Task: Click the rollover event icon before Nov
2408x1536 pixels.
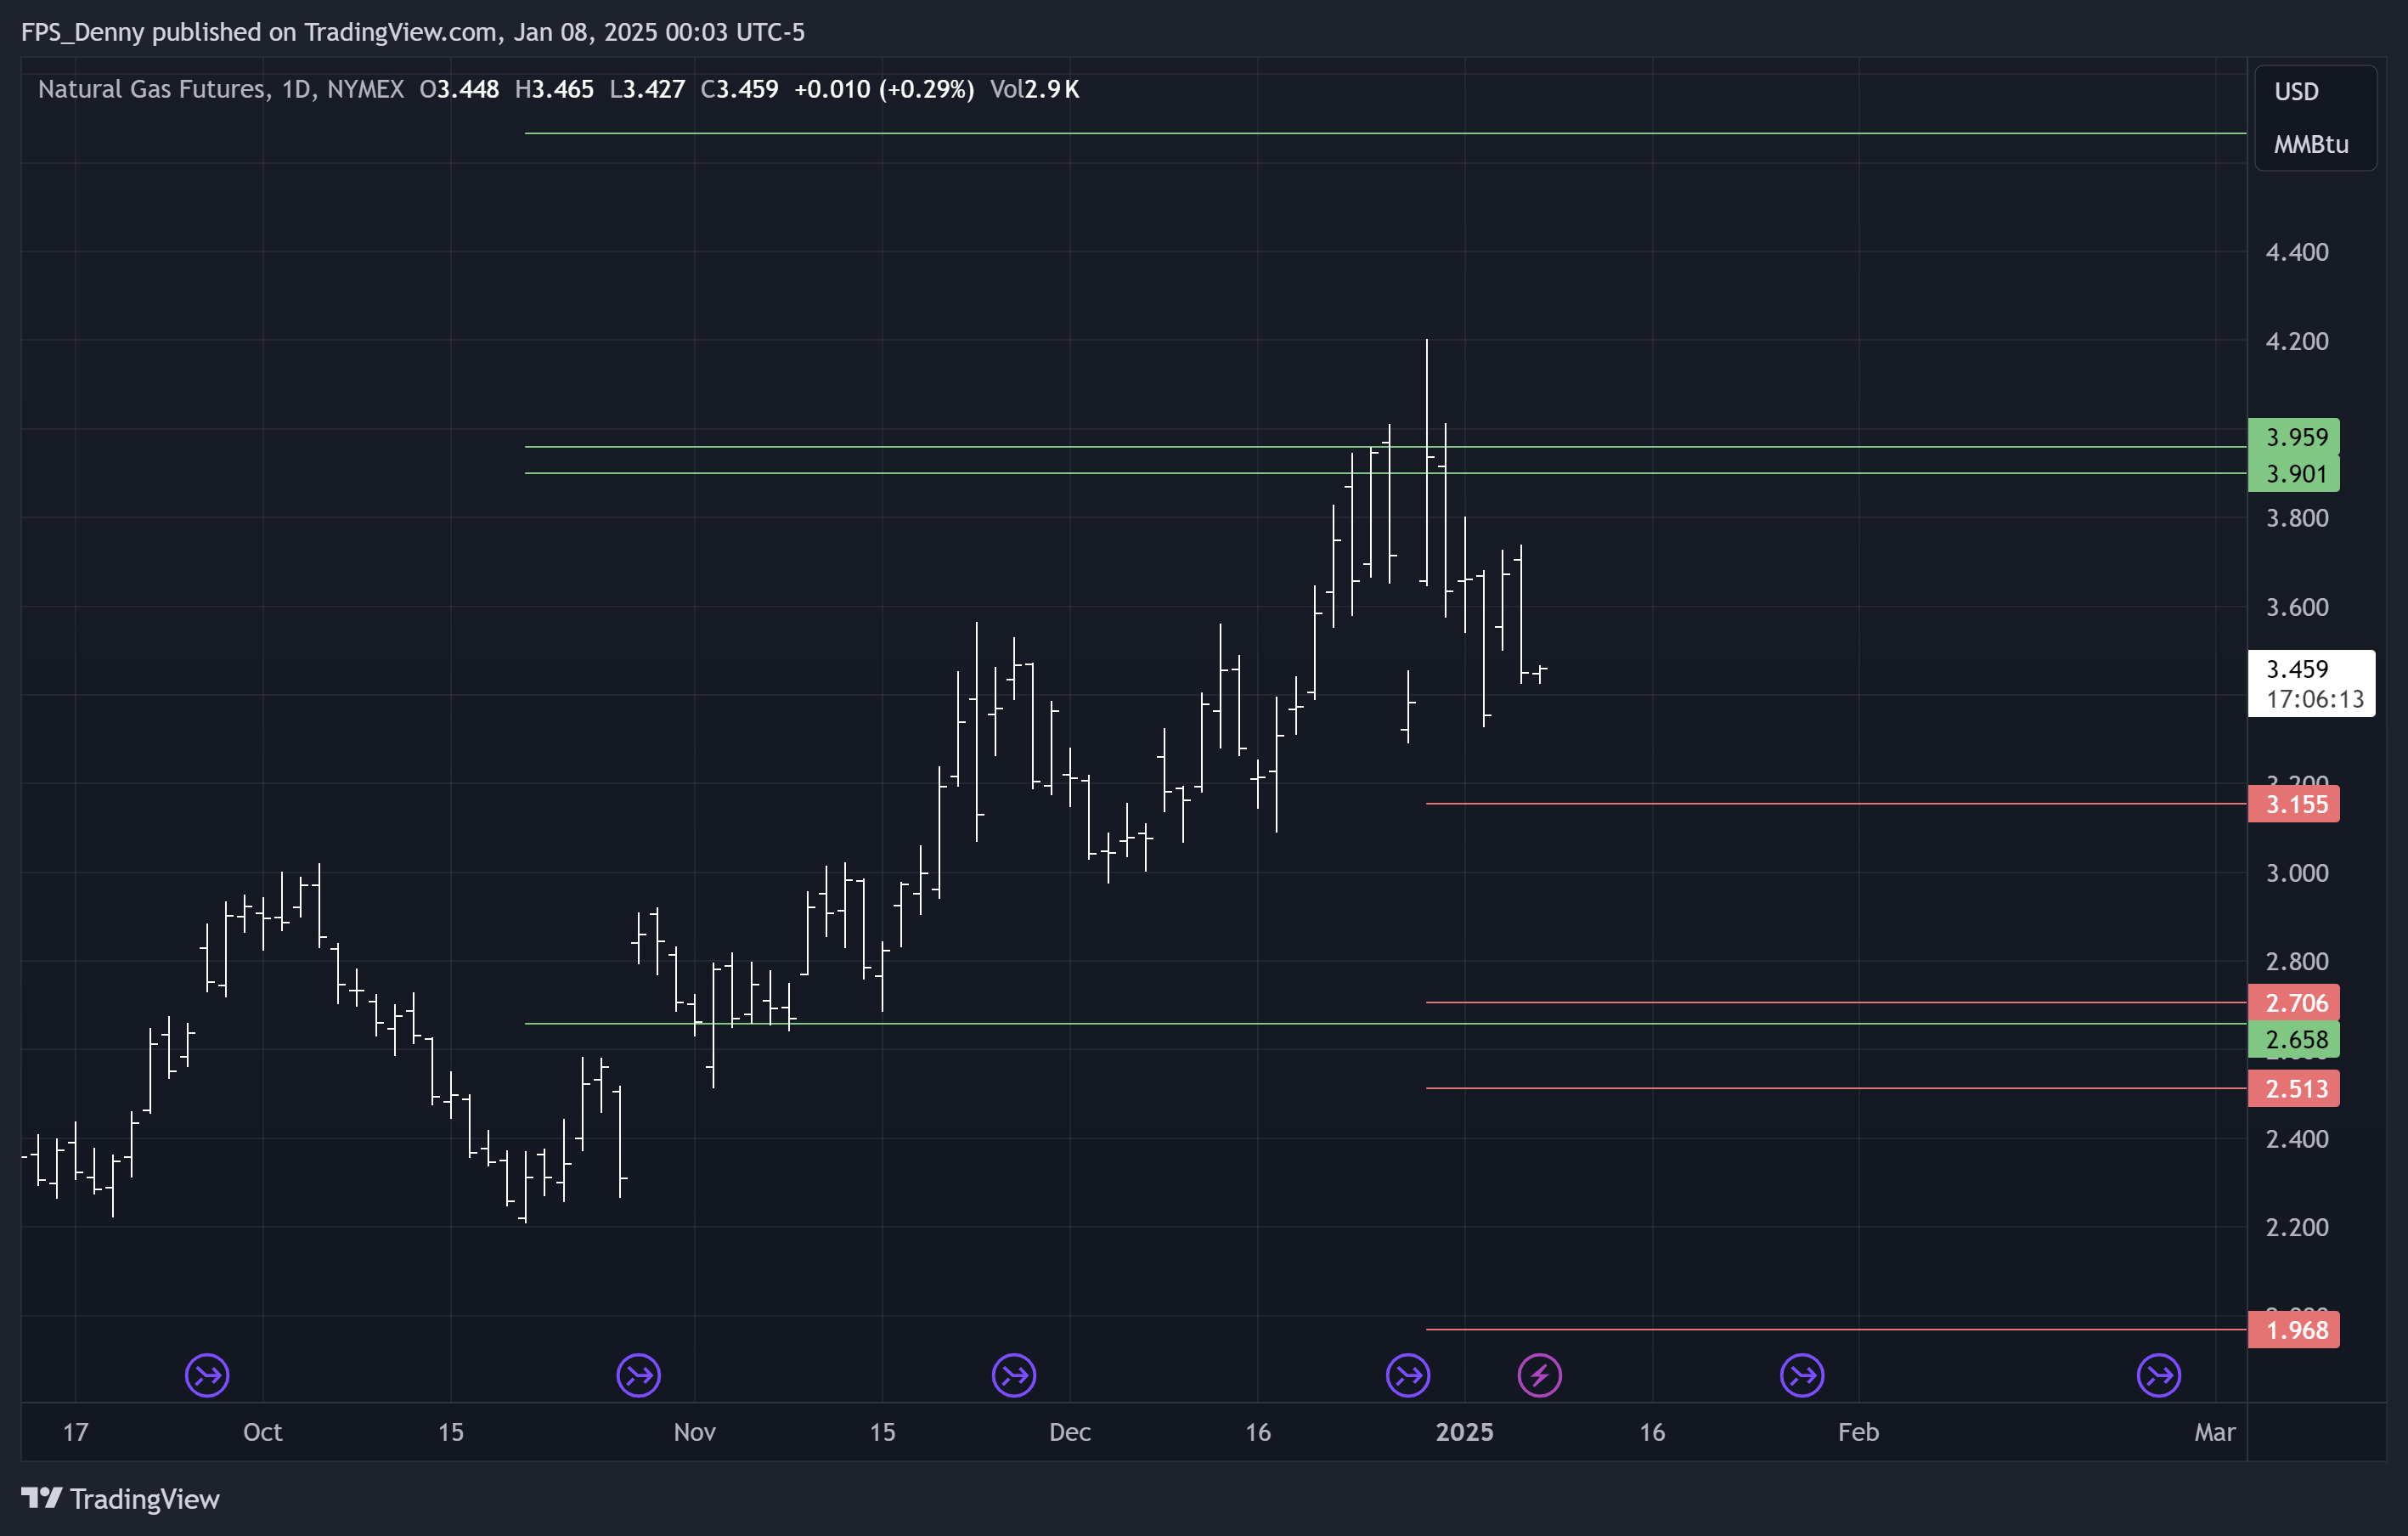Action: tap(639, 1376)
